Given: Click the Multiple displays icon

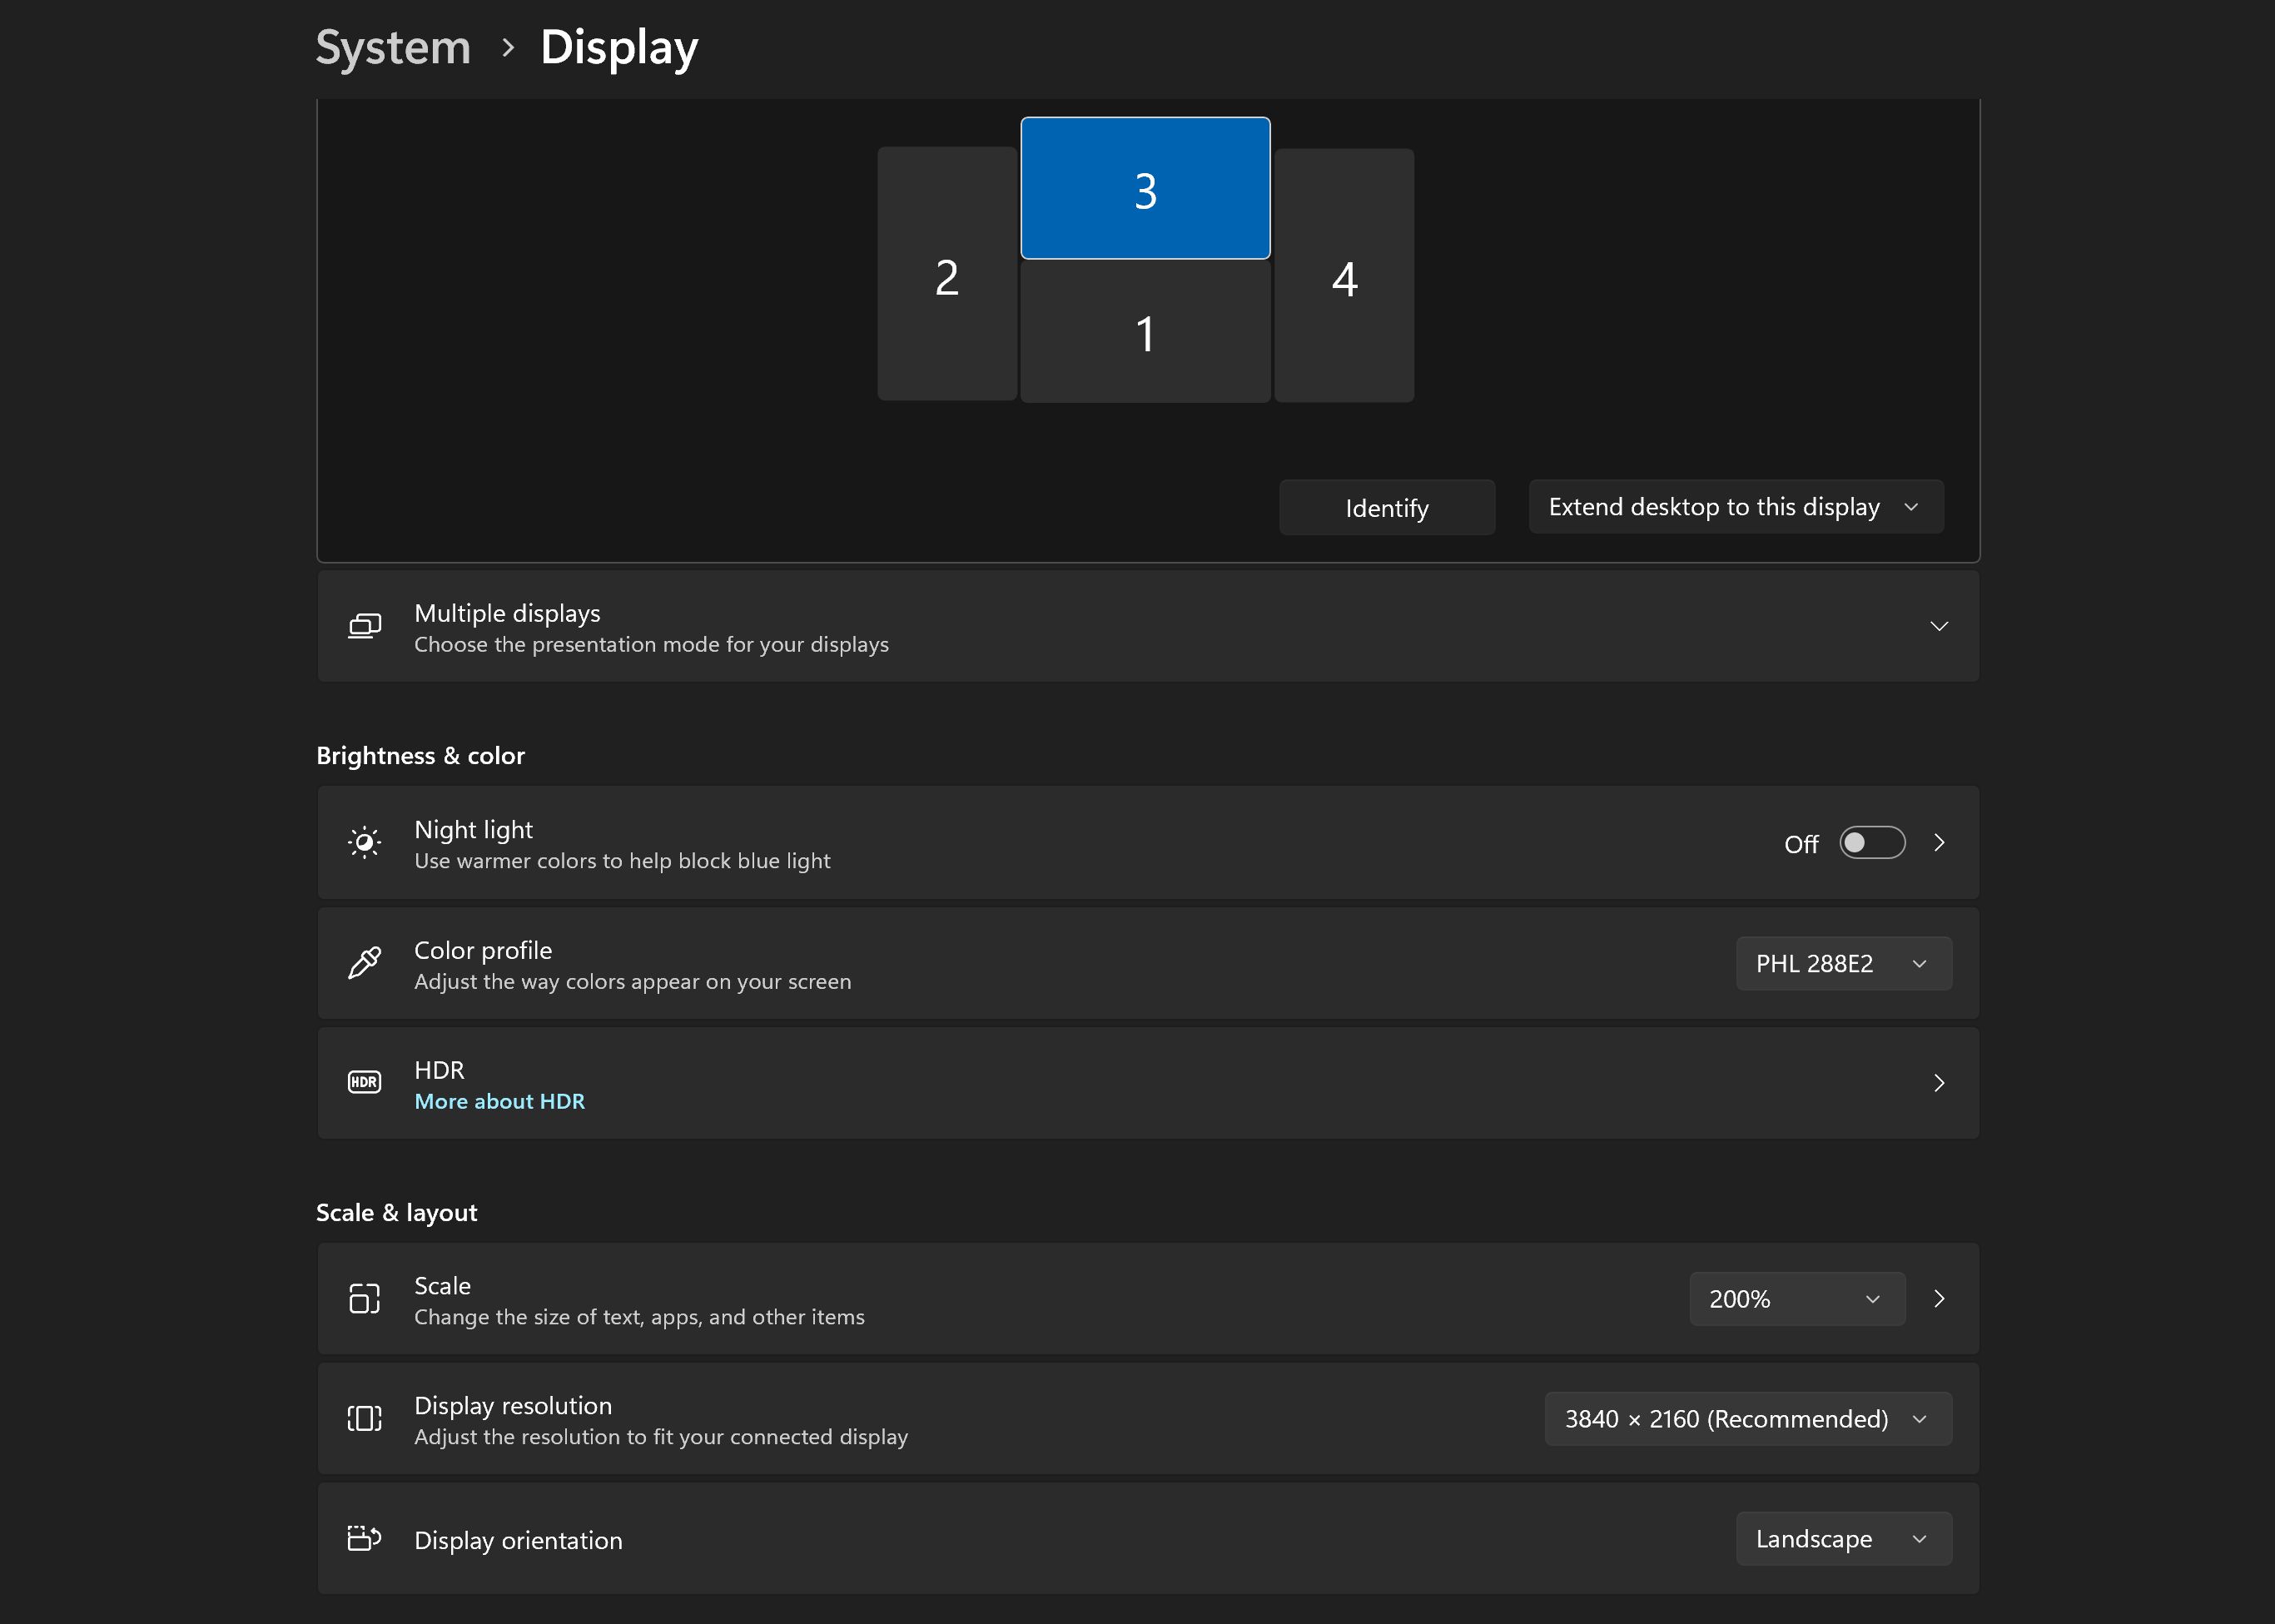Looking at the screenshot, I should point(364,625).
